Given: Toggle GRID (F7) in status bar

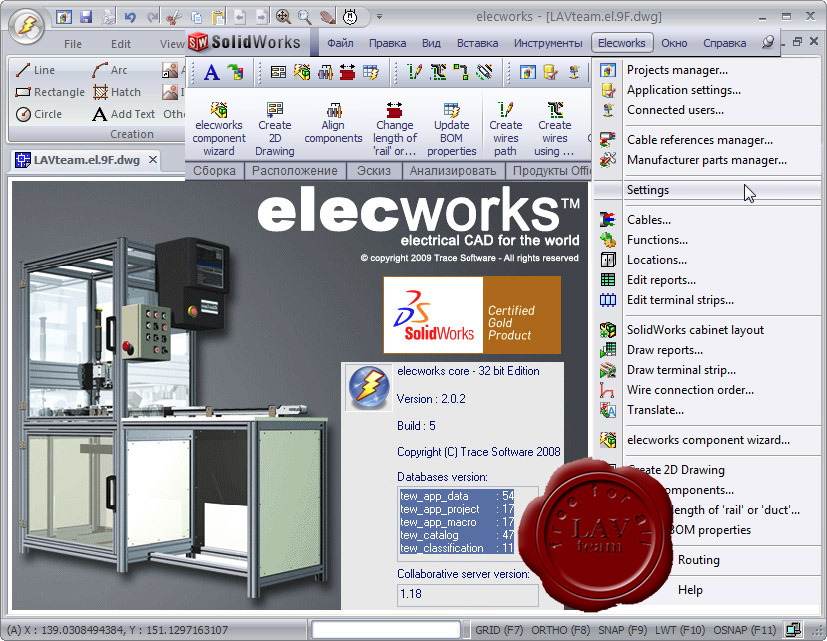Looking at the screenshot, I should tap(499, 630).
